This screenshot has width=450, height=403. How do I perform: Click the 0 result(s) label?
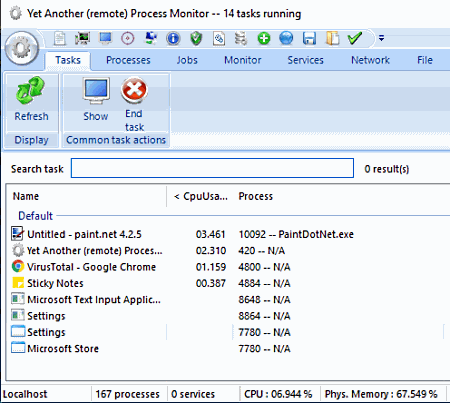387,169
